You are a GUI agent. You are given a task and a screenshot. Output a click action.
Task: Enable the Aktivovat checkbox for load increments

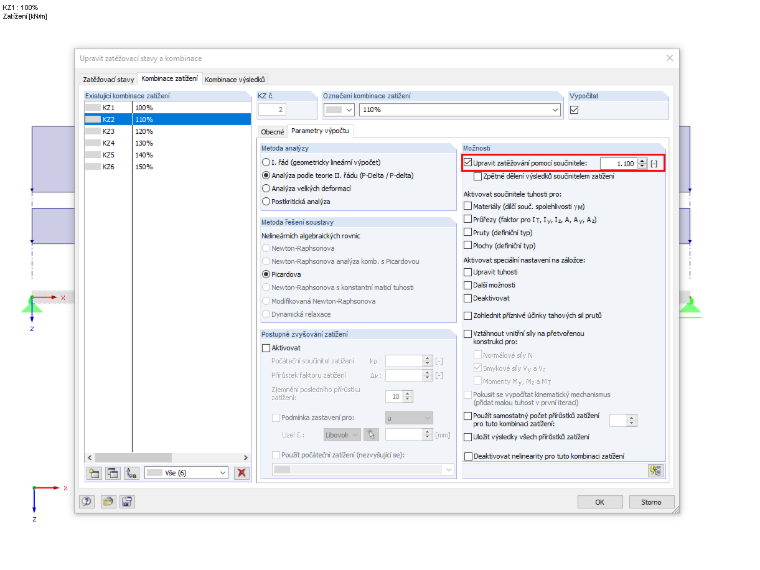coord(266,348)
